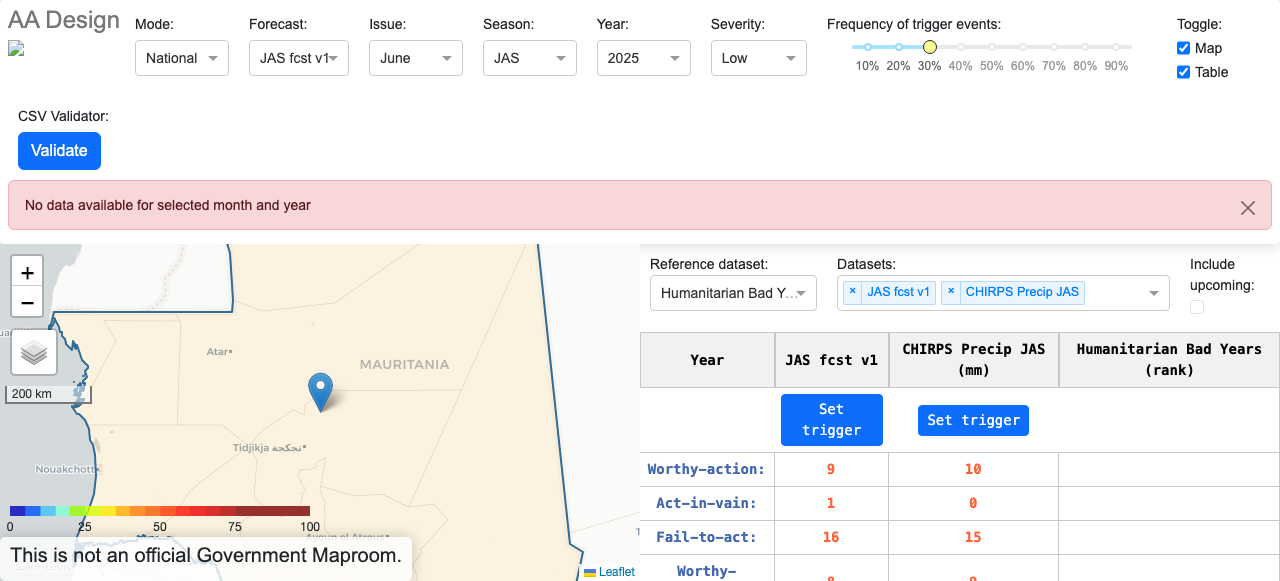
Task: Dismiss the 'No data available' alert
Action: point(1247,207)
